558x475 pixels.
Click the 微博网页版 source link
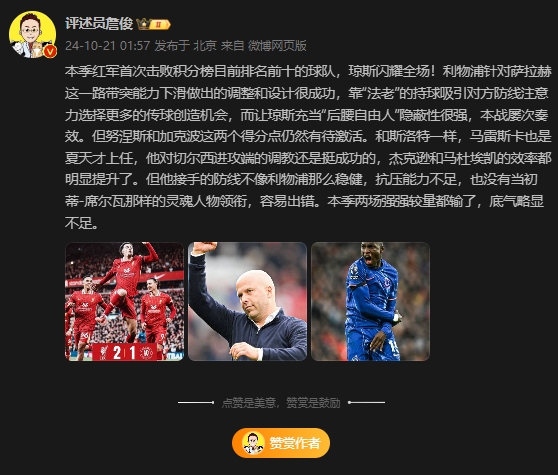pyautogui.click(x=277, y=46)
